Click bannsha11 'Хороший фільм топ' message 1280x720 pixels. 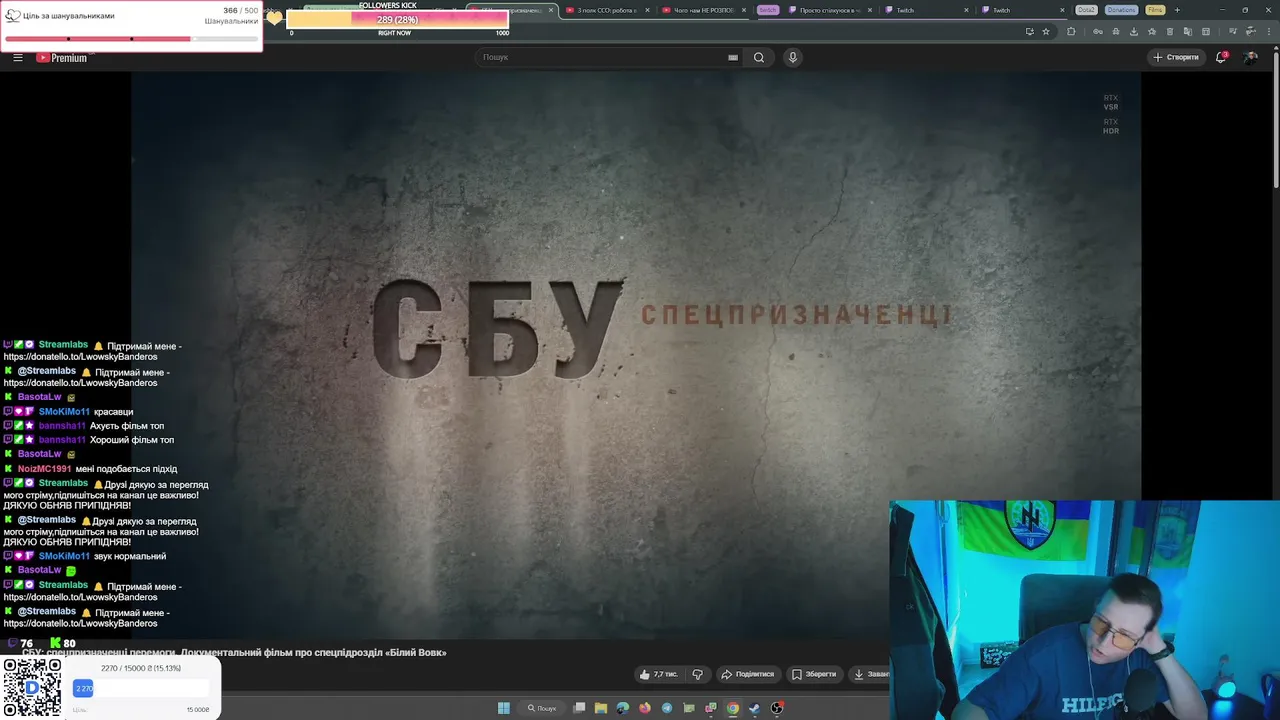point(132,440)
